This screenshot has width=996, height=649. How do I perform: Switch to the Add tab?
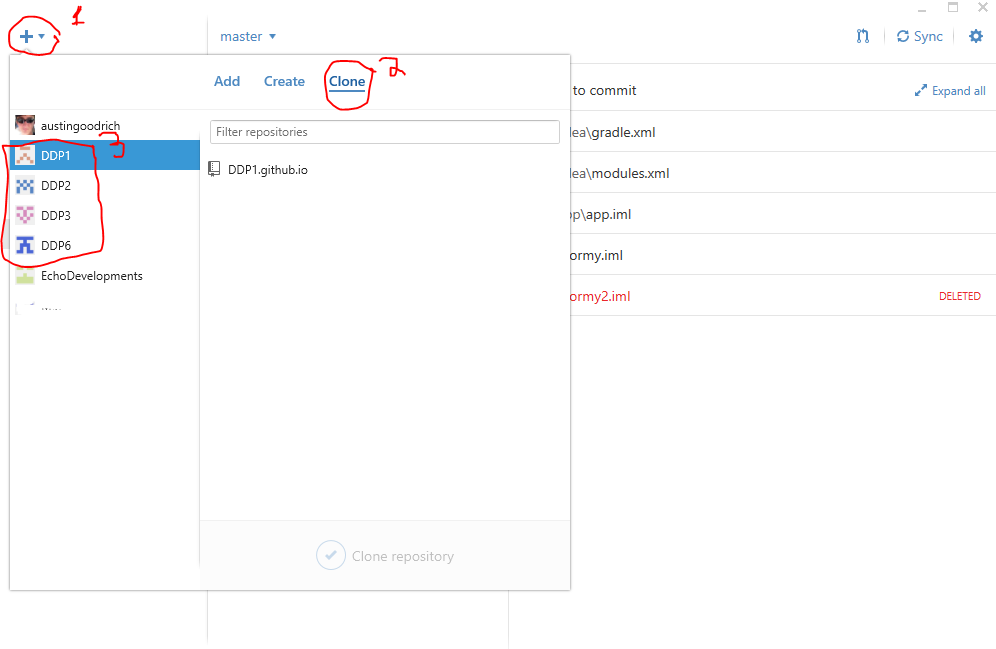point(227,82)
